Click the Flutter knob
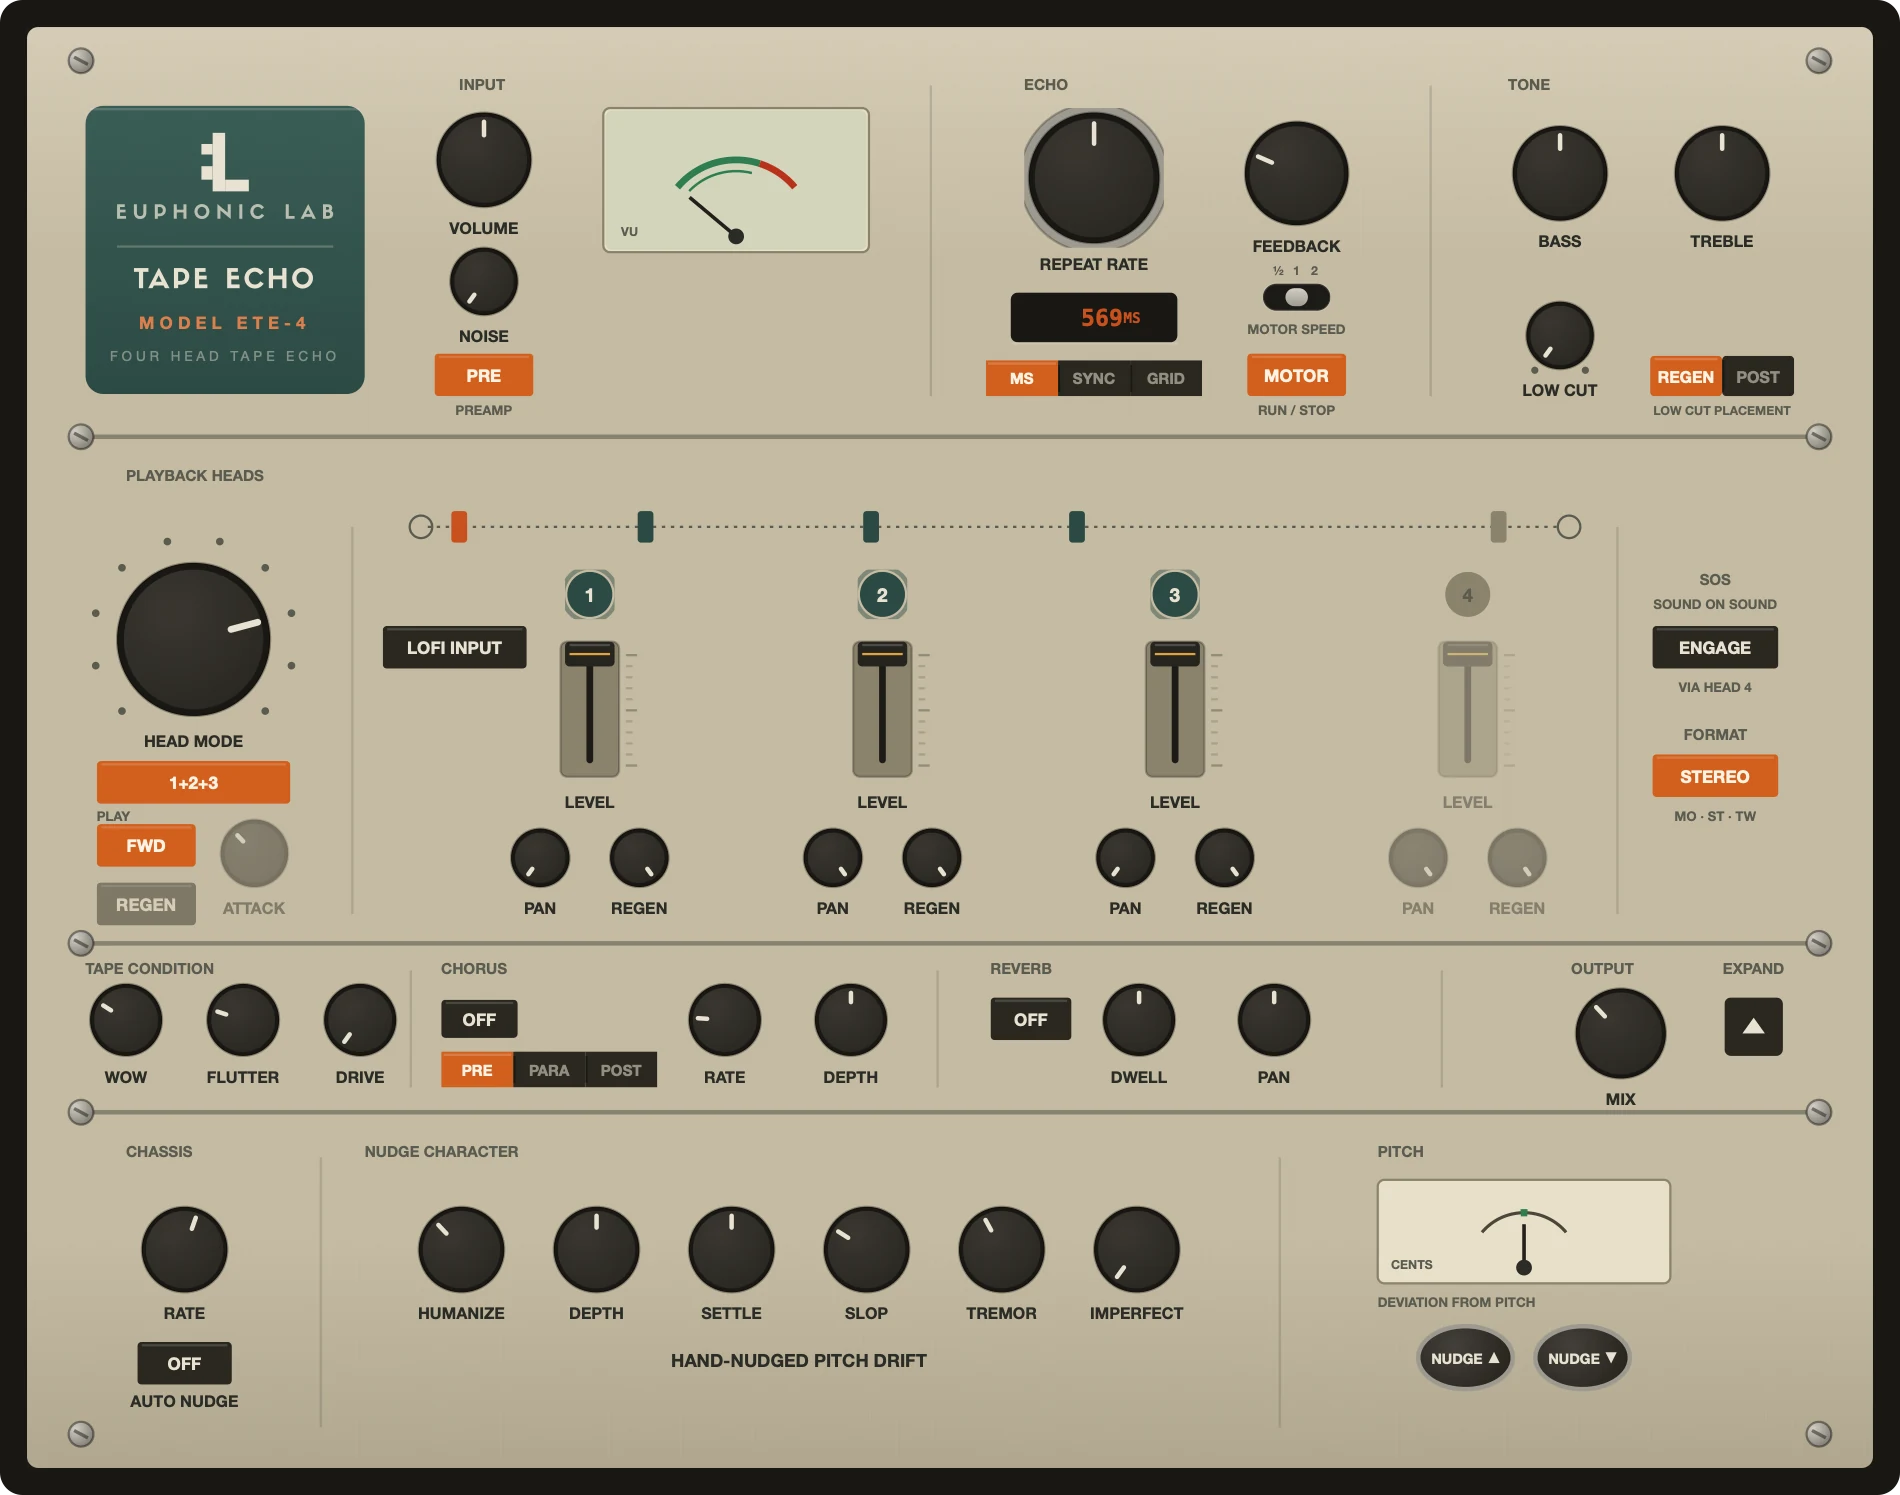 243,1020
